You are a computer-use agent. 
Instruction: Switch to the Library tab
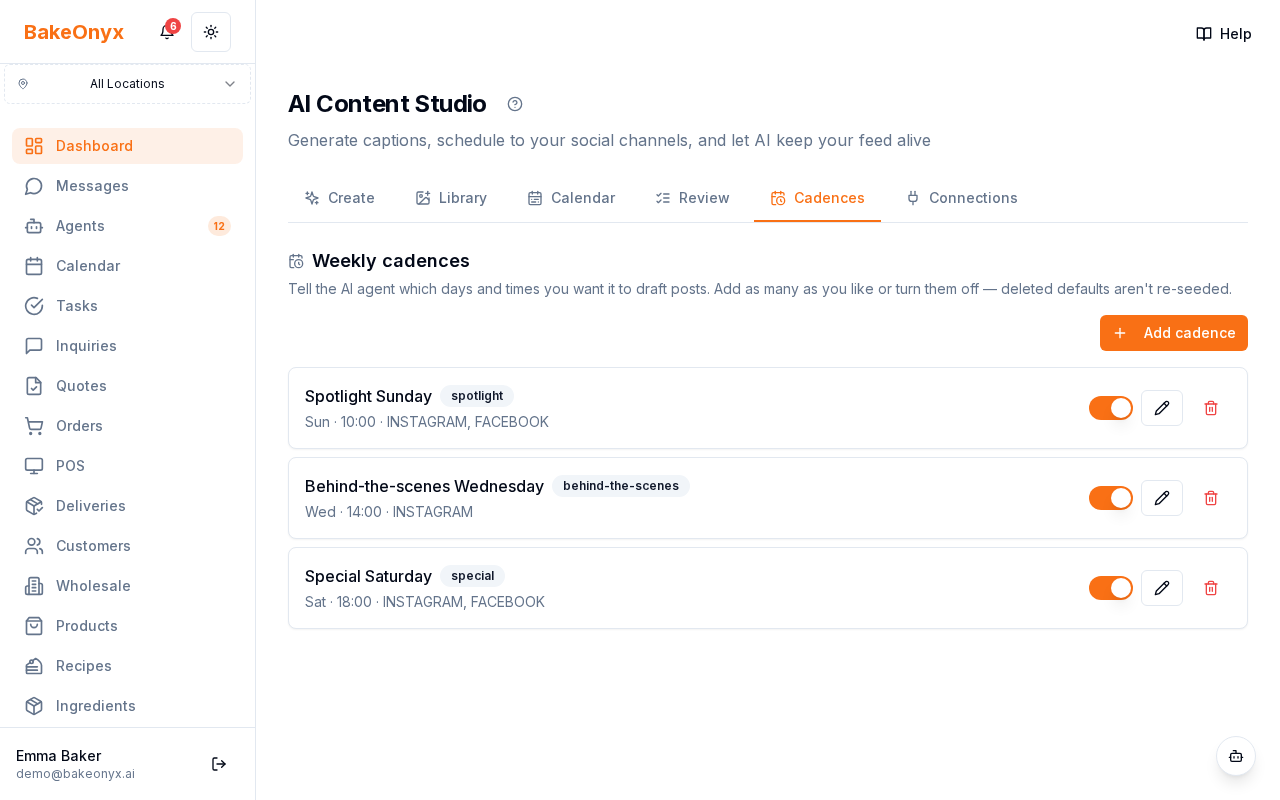[451, 198]
